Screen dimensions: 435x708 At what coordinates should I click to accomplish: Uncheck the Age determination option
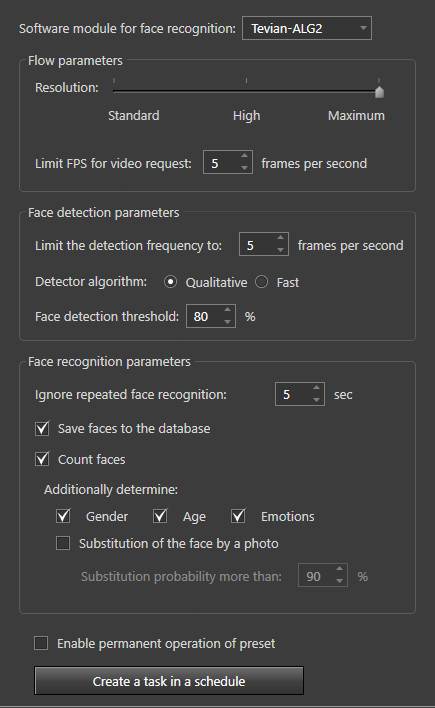pos(160,516)
